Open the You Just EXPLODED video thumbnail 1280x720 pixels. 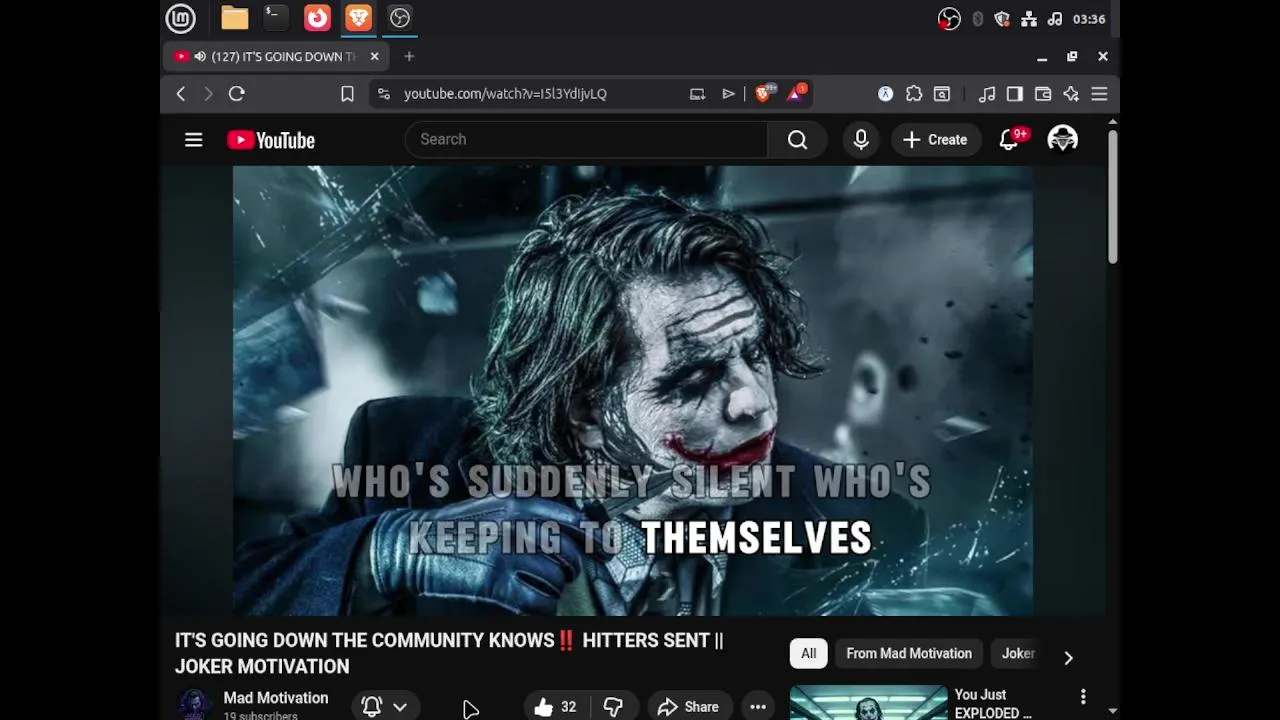(868, 703)
